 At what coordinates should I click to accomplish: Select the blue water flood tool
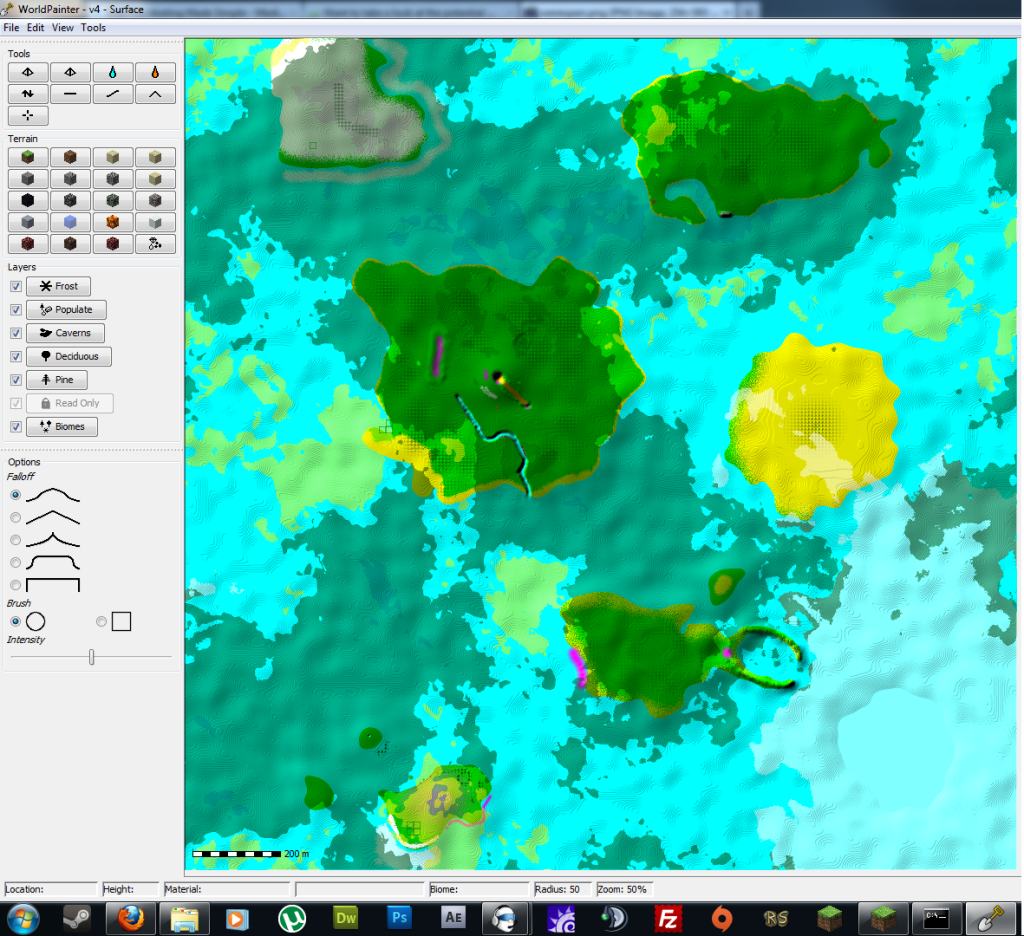[113, 72]
